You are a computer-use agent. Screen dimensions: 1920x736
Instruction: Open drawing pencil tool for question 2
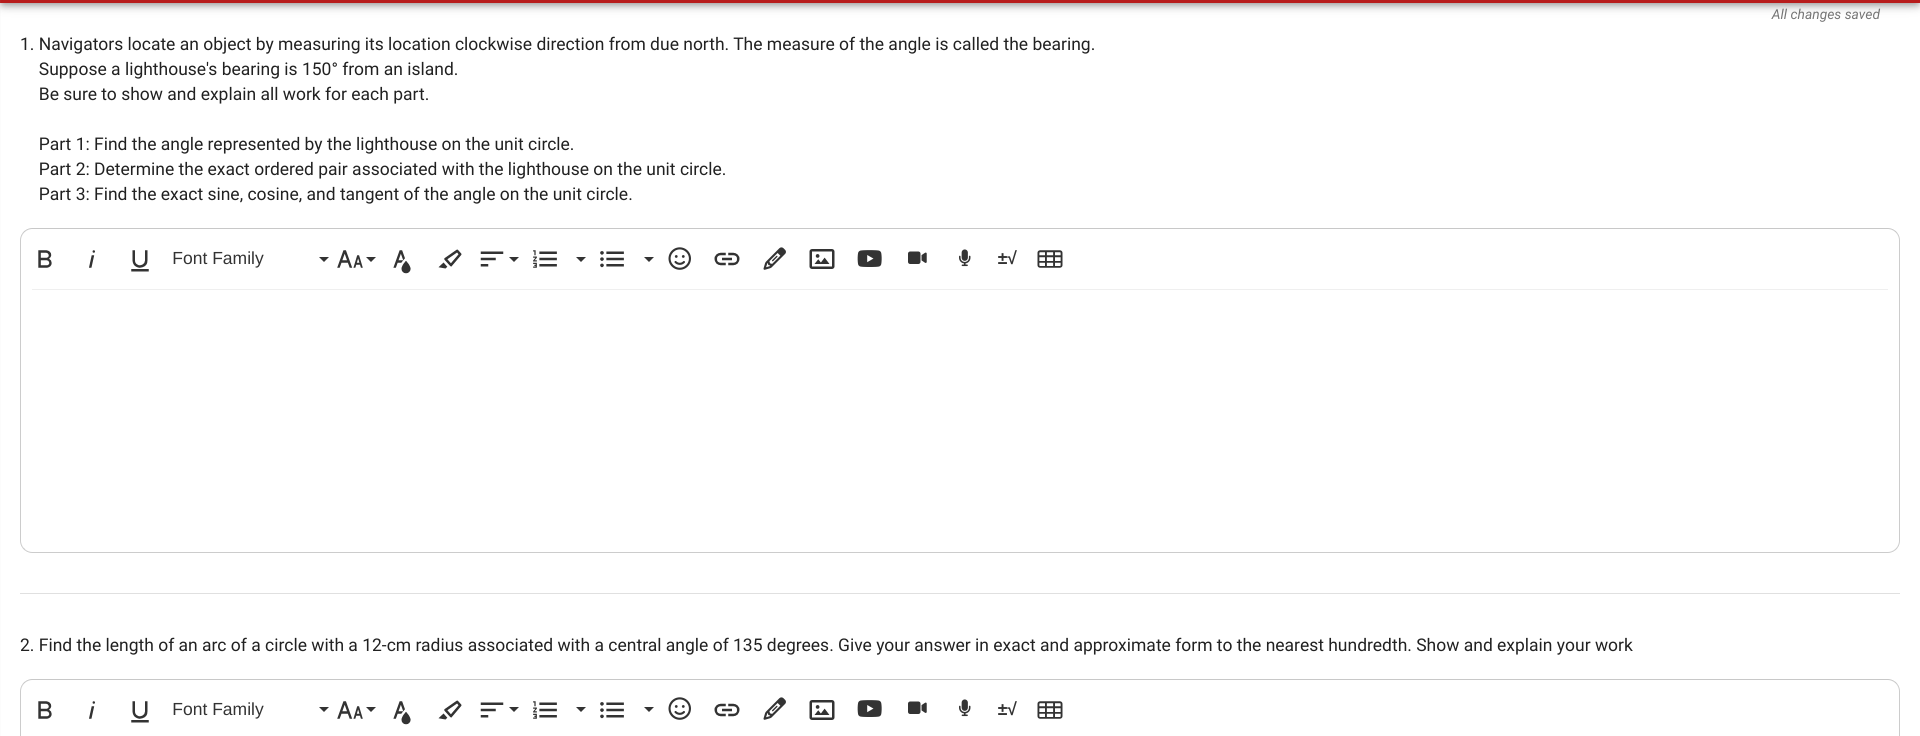774,710
